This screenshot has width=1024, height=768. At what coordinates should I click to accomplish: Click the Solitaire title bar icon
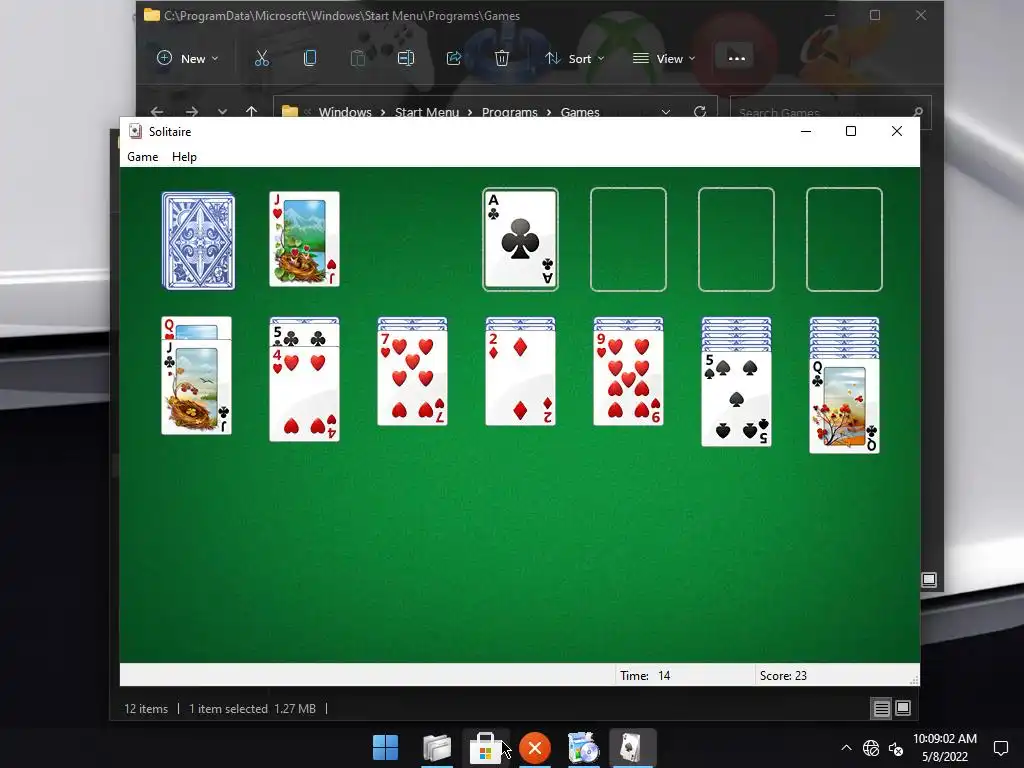(x=135, y=131)
